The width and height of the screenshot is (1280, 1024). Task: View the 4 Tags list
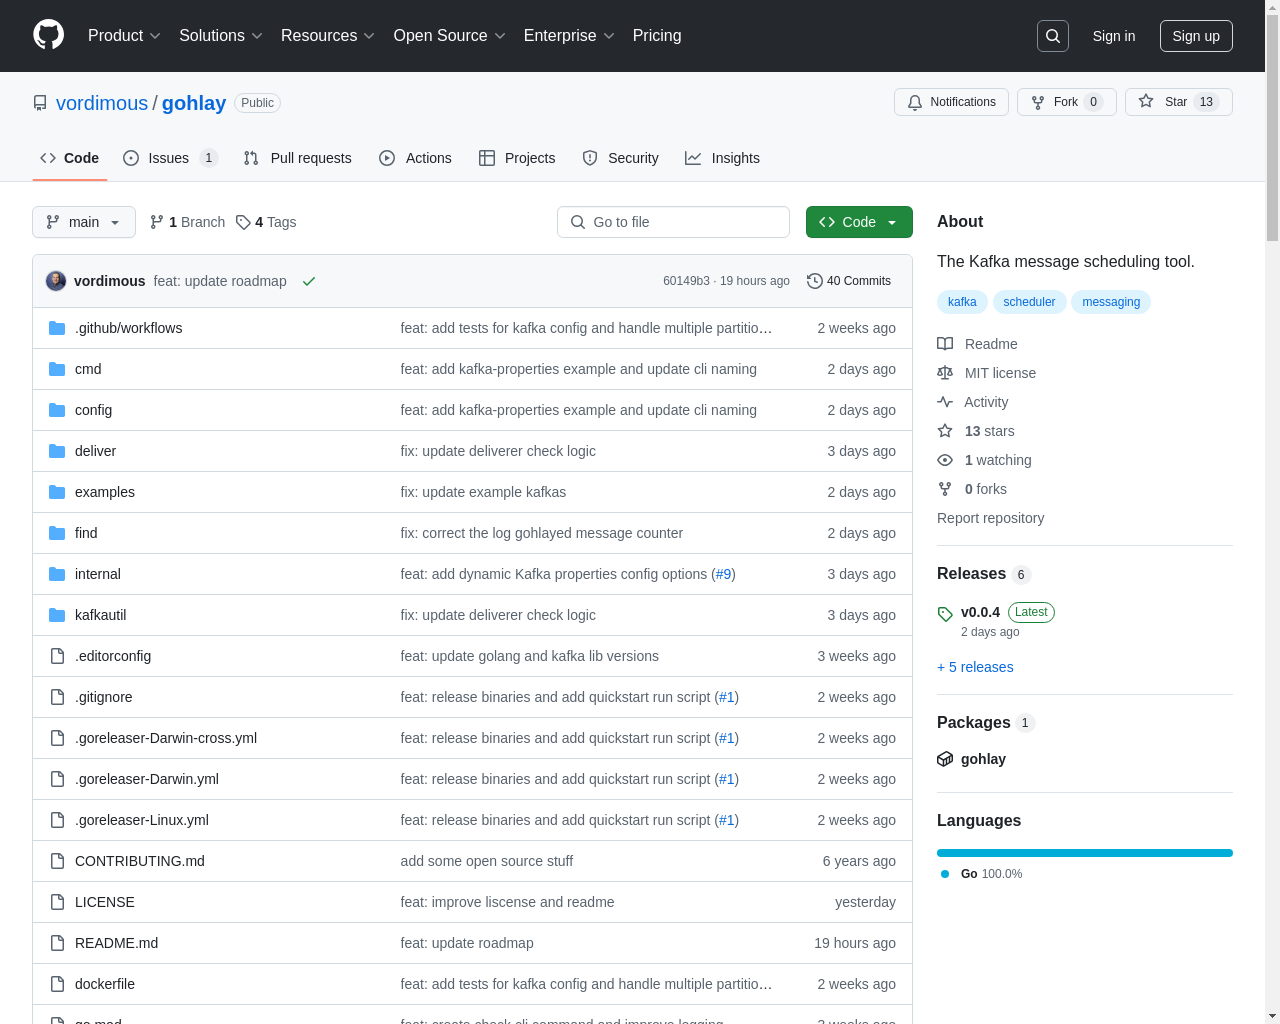(266, 222)
